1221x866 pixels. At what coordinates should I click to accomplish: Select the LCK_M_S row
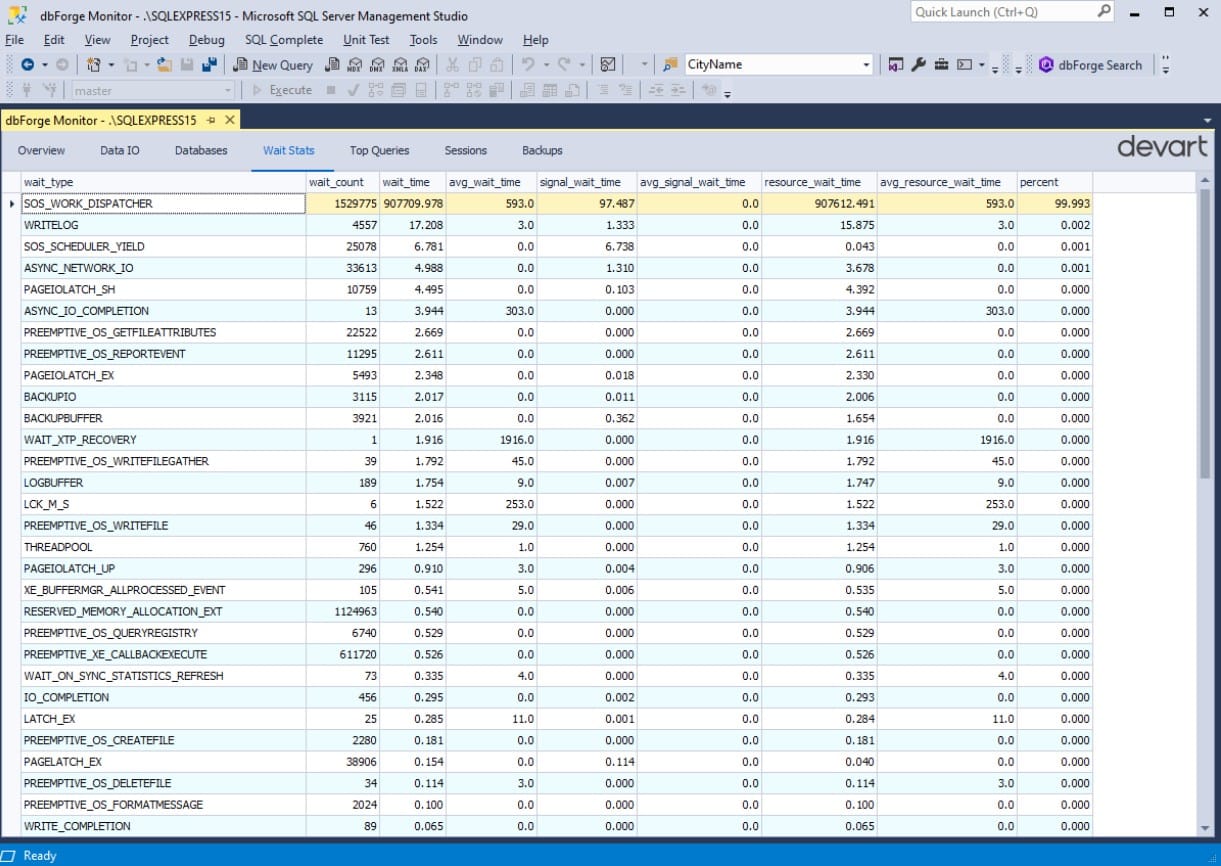[556, 504]
